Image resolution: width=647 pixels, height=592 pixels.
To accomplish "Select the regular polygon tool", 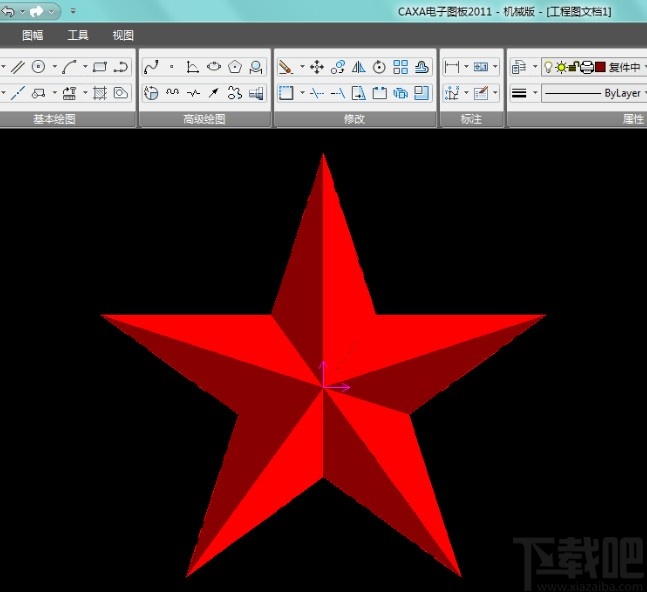I will pos(235,67).
